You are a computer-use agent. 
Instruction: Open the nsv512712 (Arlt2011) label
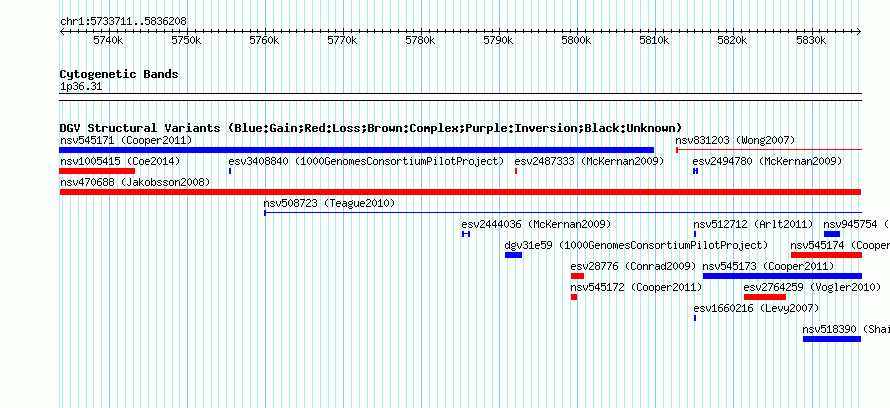(753, 224)
